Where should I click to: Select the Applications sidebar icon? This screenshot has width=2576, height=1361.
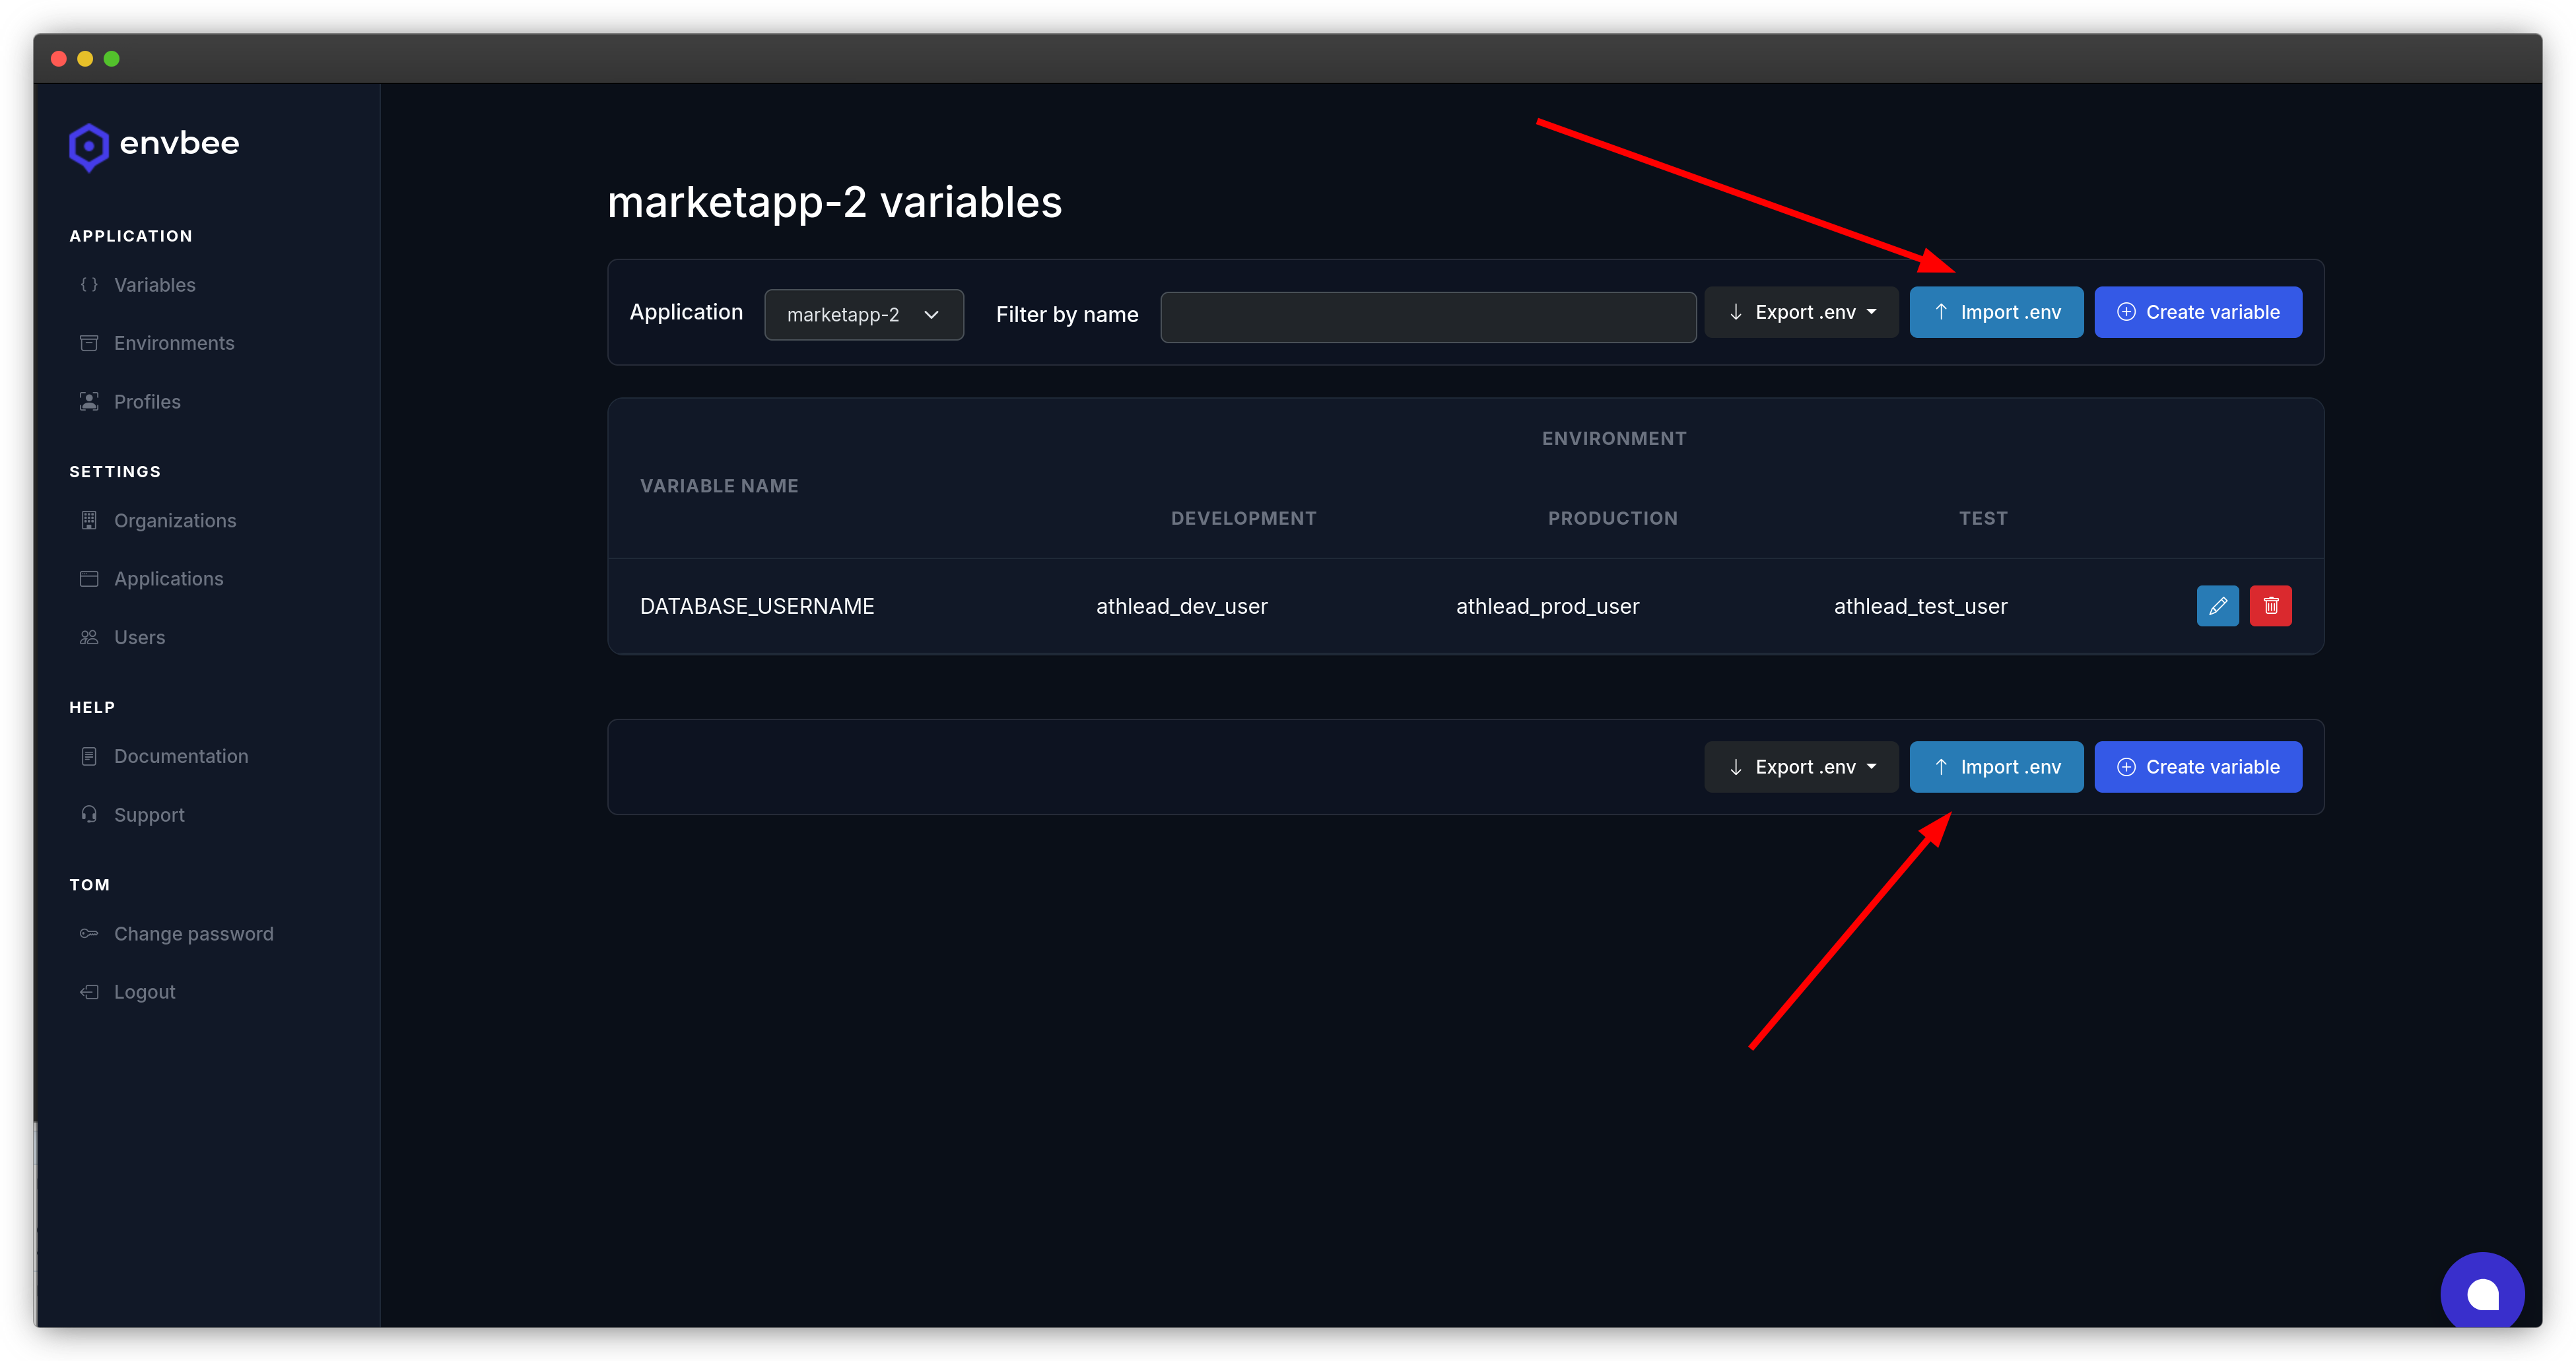pos(89,578)
